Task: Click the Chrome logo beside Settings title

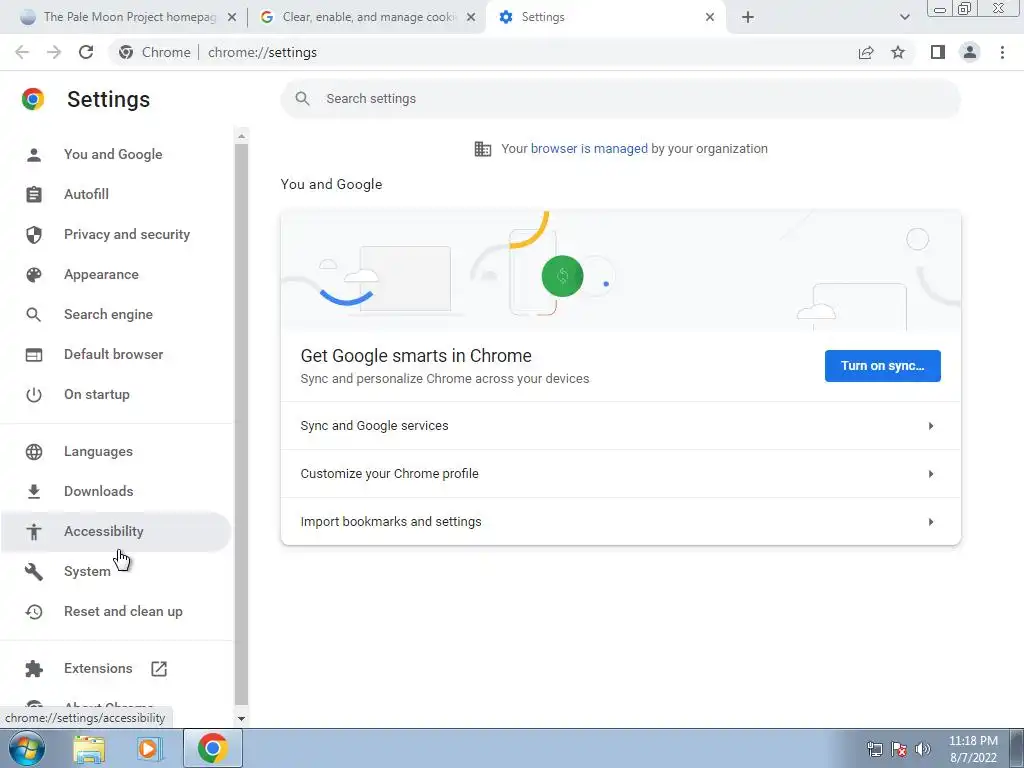Action: pos(33,99)
